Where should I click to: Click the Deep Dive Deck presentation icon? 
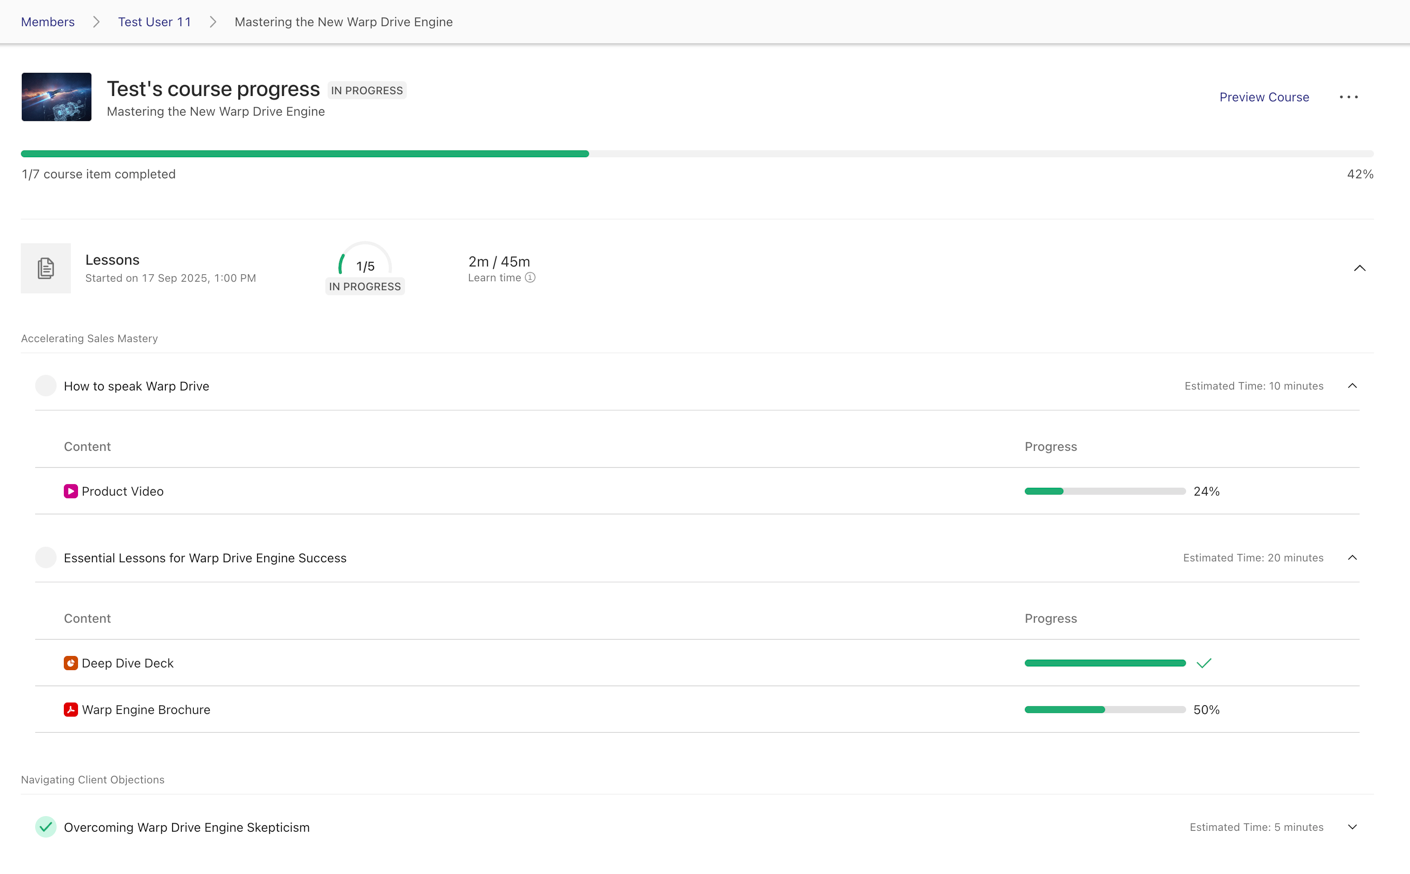point(71,663)
